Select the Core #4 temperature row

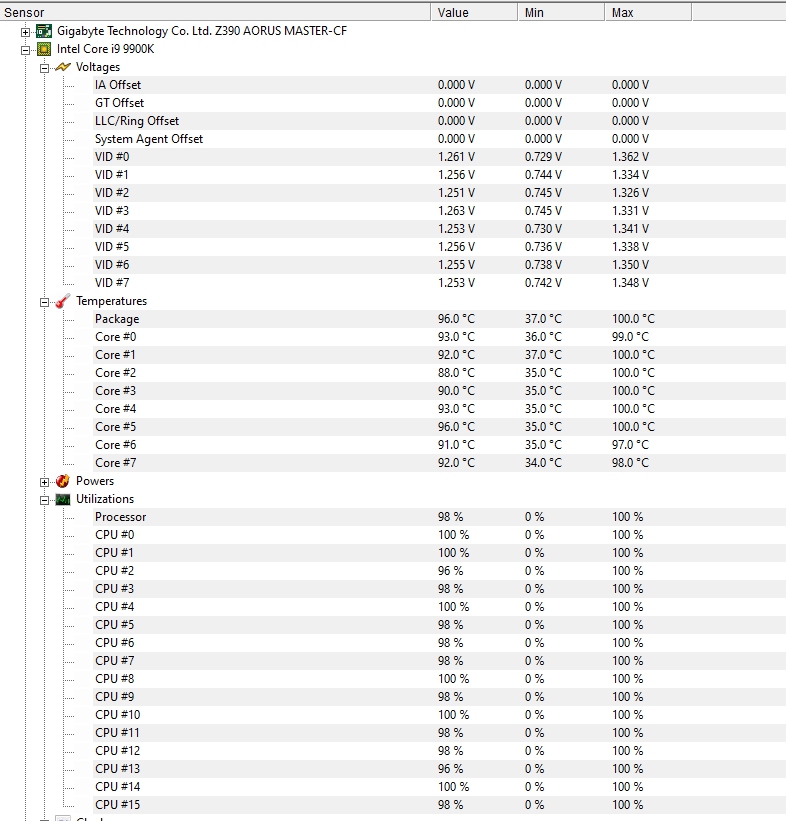pyautogui.click(x=439, y=408)
